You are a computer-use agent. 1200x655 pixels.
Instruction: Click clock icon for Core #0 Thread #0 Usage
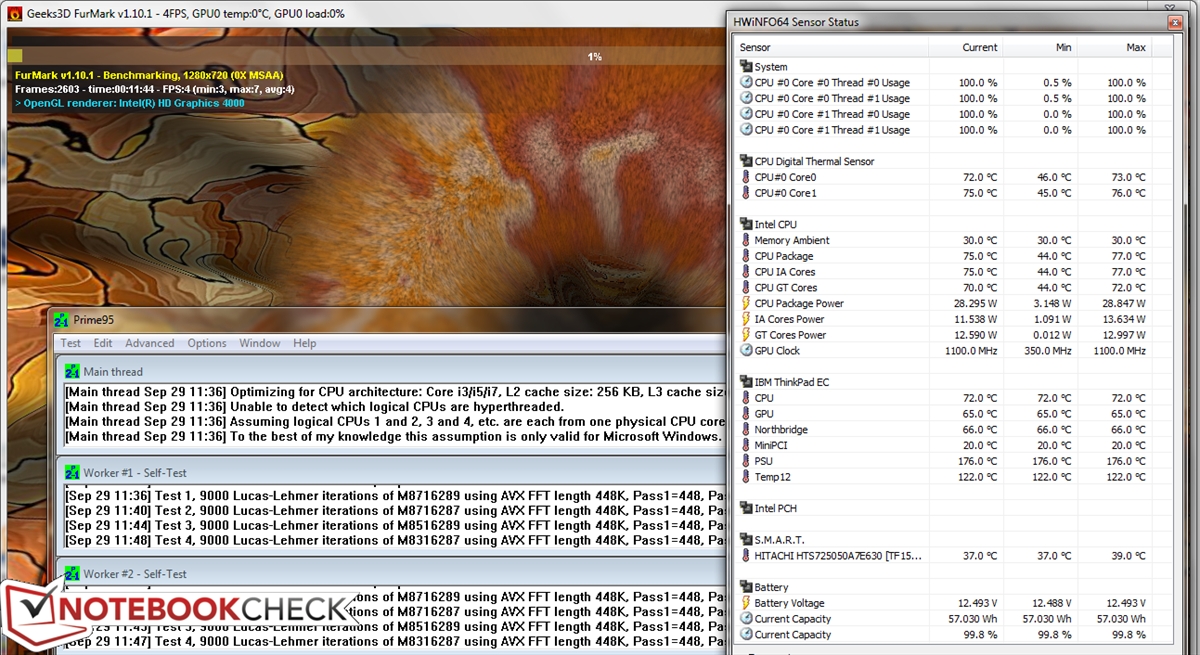click(746, 83)
